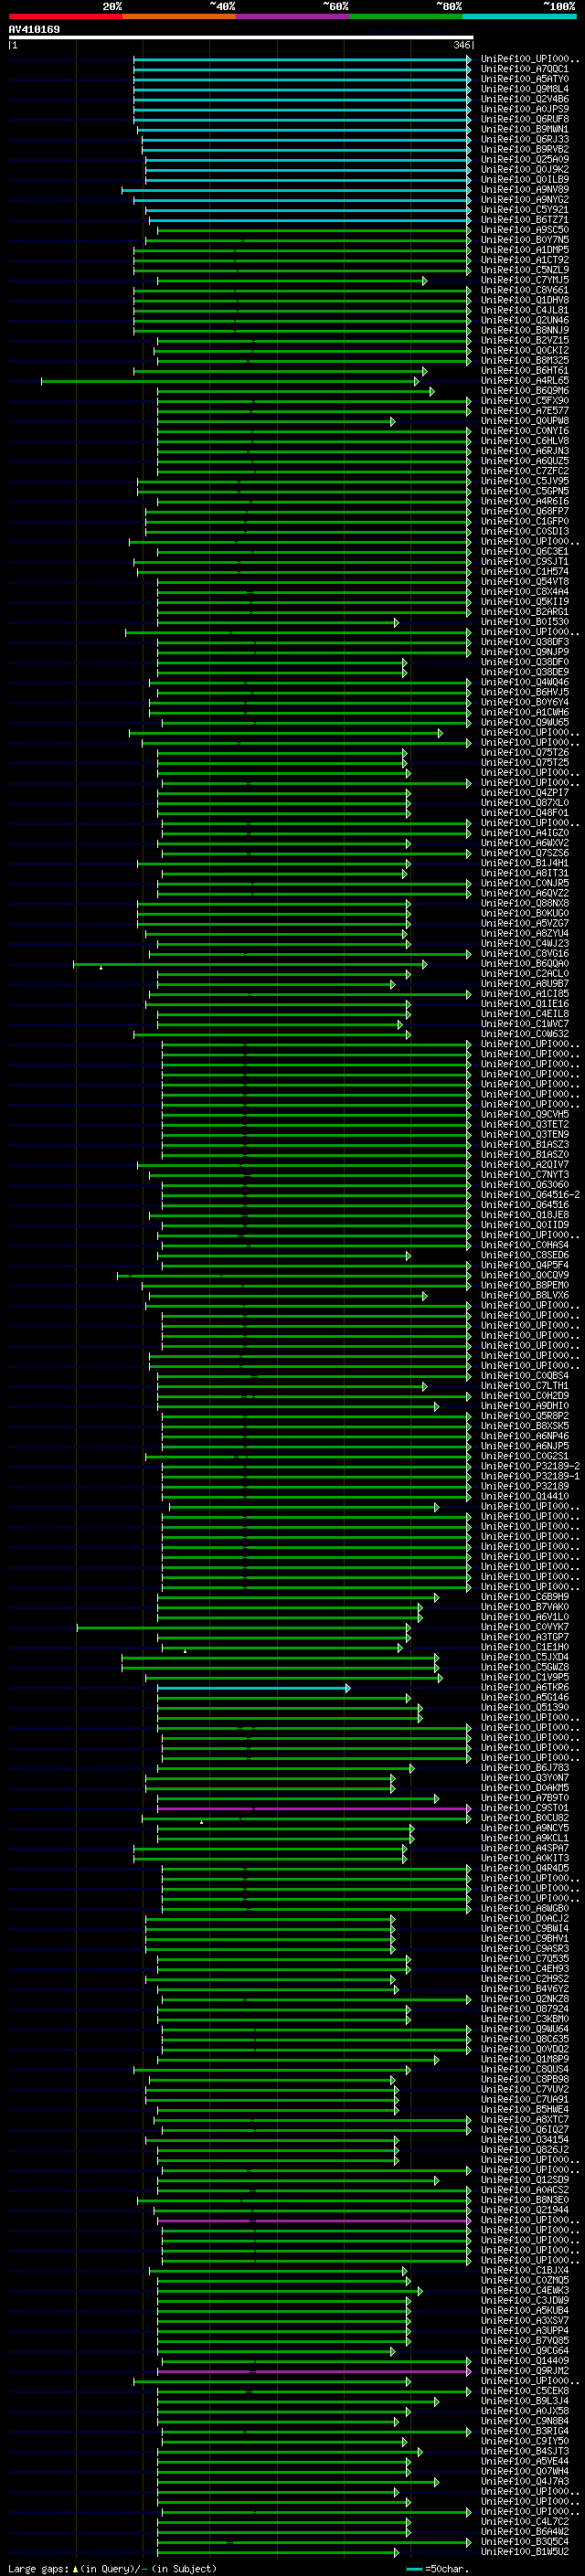Click the UniRef100_C7Q535 label
Image resolution: width=585 pixels, height=2576 pixels.
pos(525,1959)
